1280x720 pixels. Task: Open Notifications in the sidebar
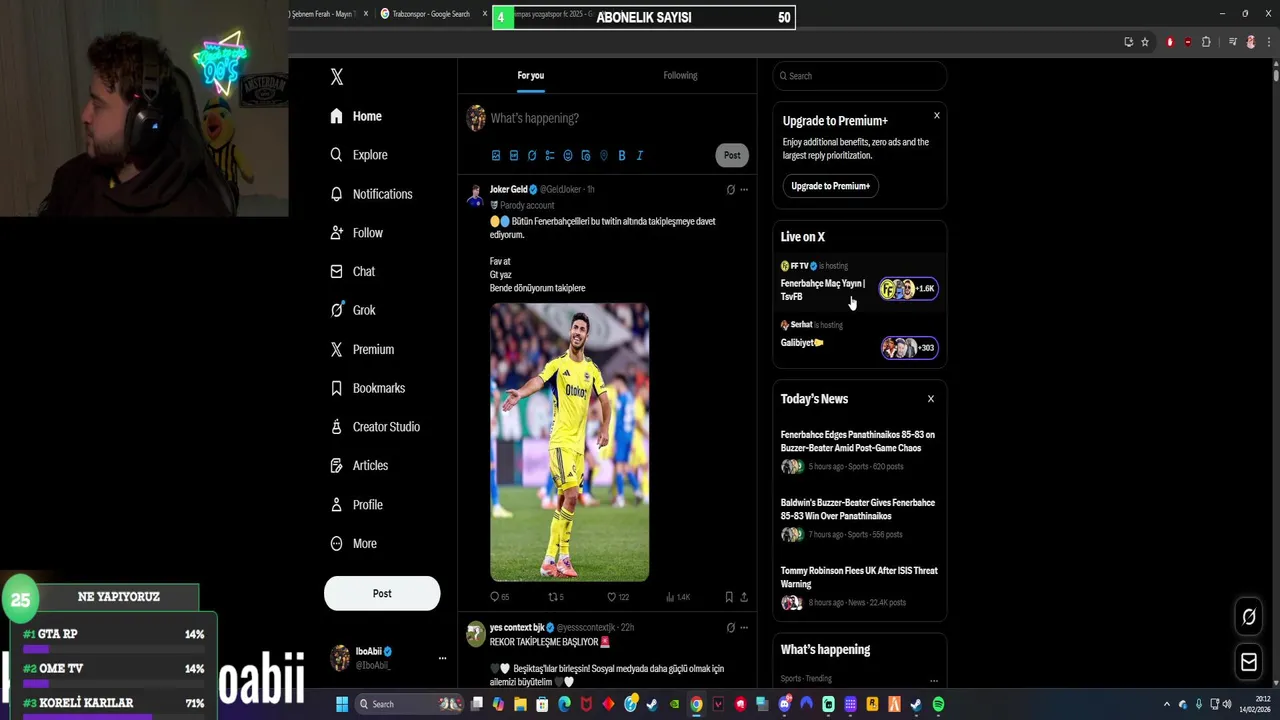point(370,194)
